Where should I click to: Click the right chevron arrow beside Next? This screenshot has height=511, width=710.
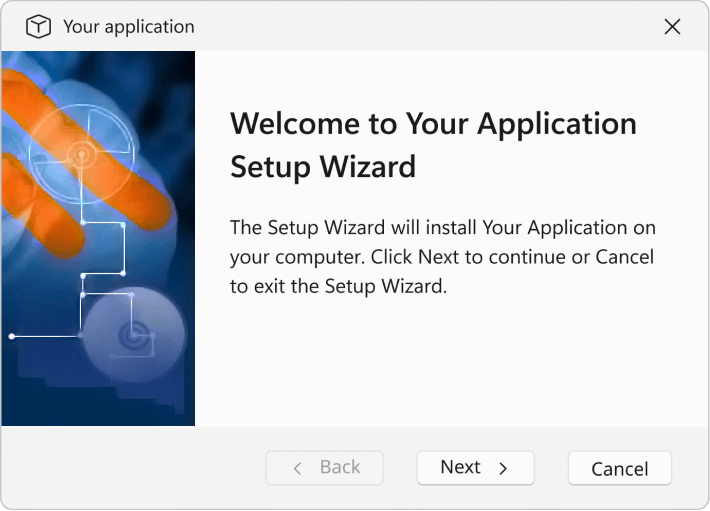[x=503, y=468]
